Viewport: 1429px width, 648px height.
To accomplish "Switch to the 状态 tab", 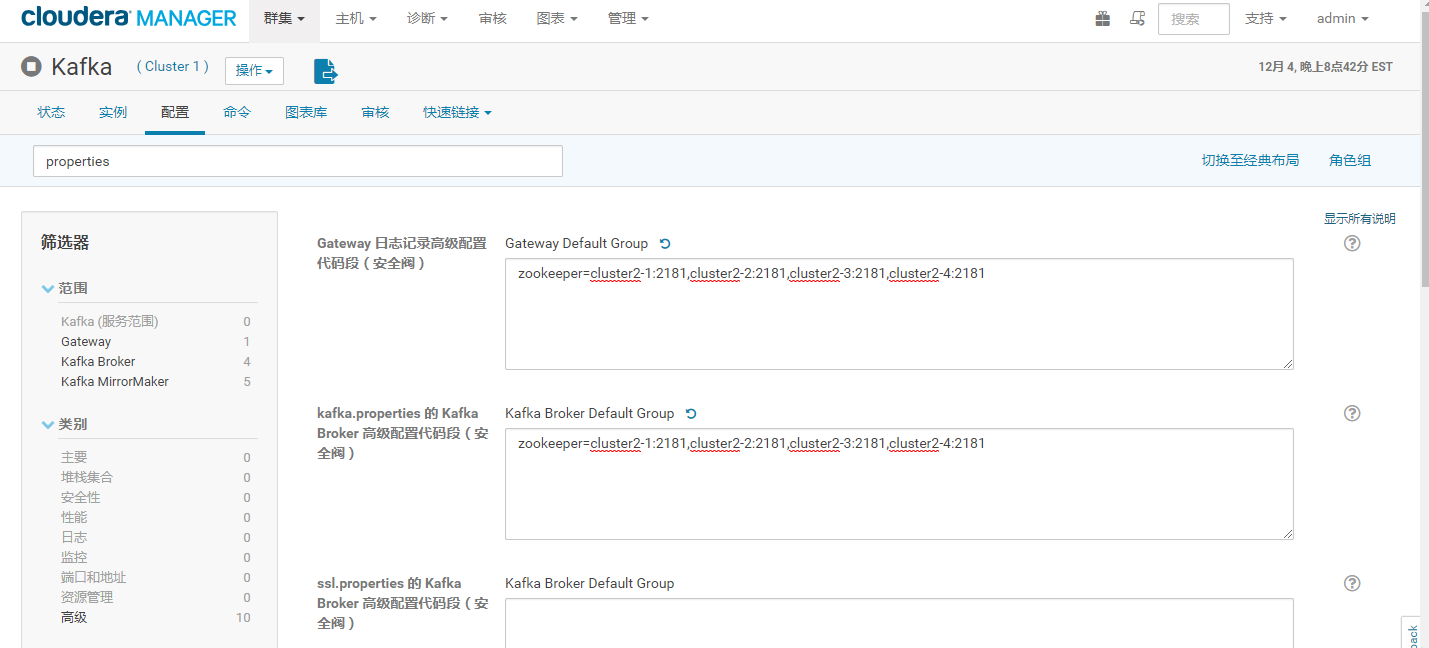I will pos(51,113).
